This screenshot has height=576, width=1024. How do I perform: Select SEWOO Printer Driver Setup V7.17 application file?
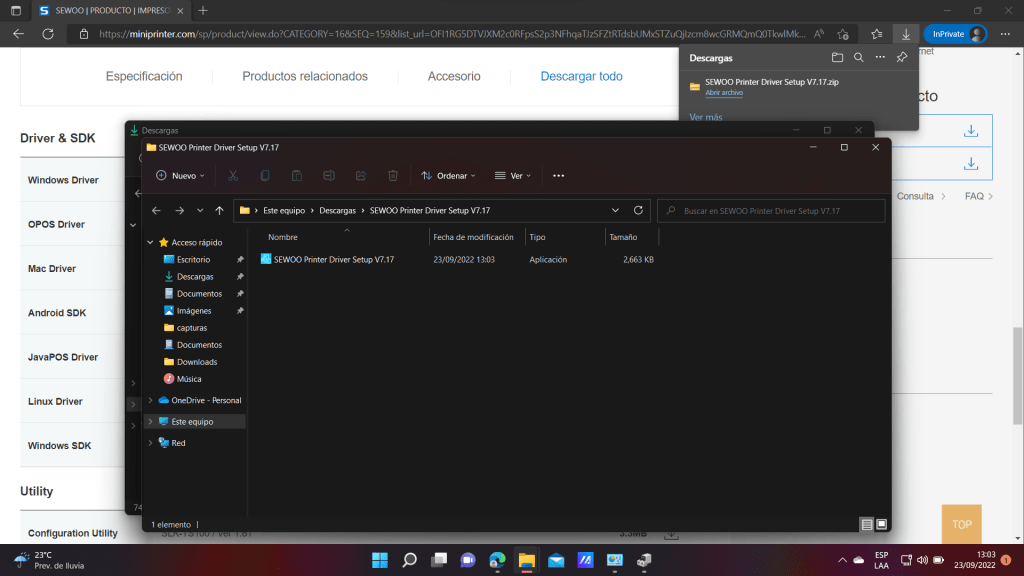(x=333, y=260)
